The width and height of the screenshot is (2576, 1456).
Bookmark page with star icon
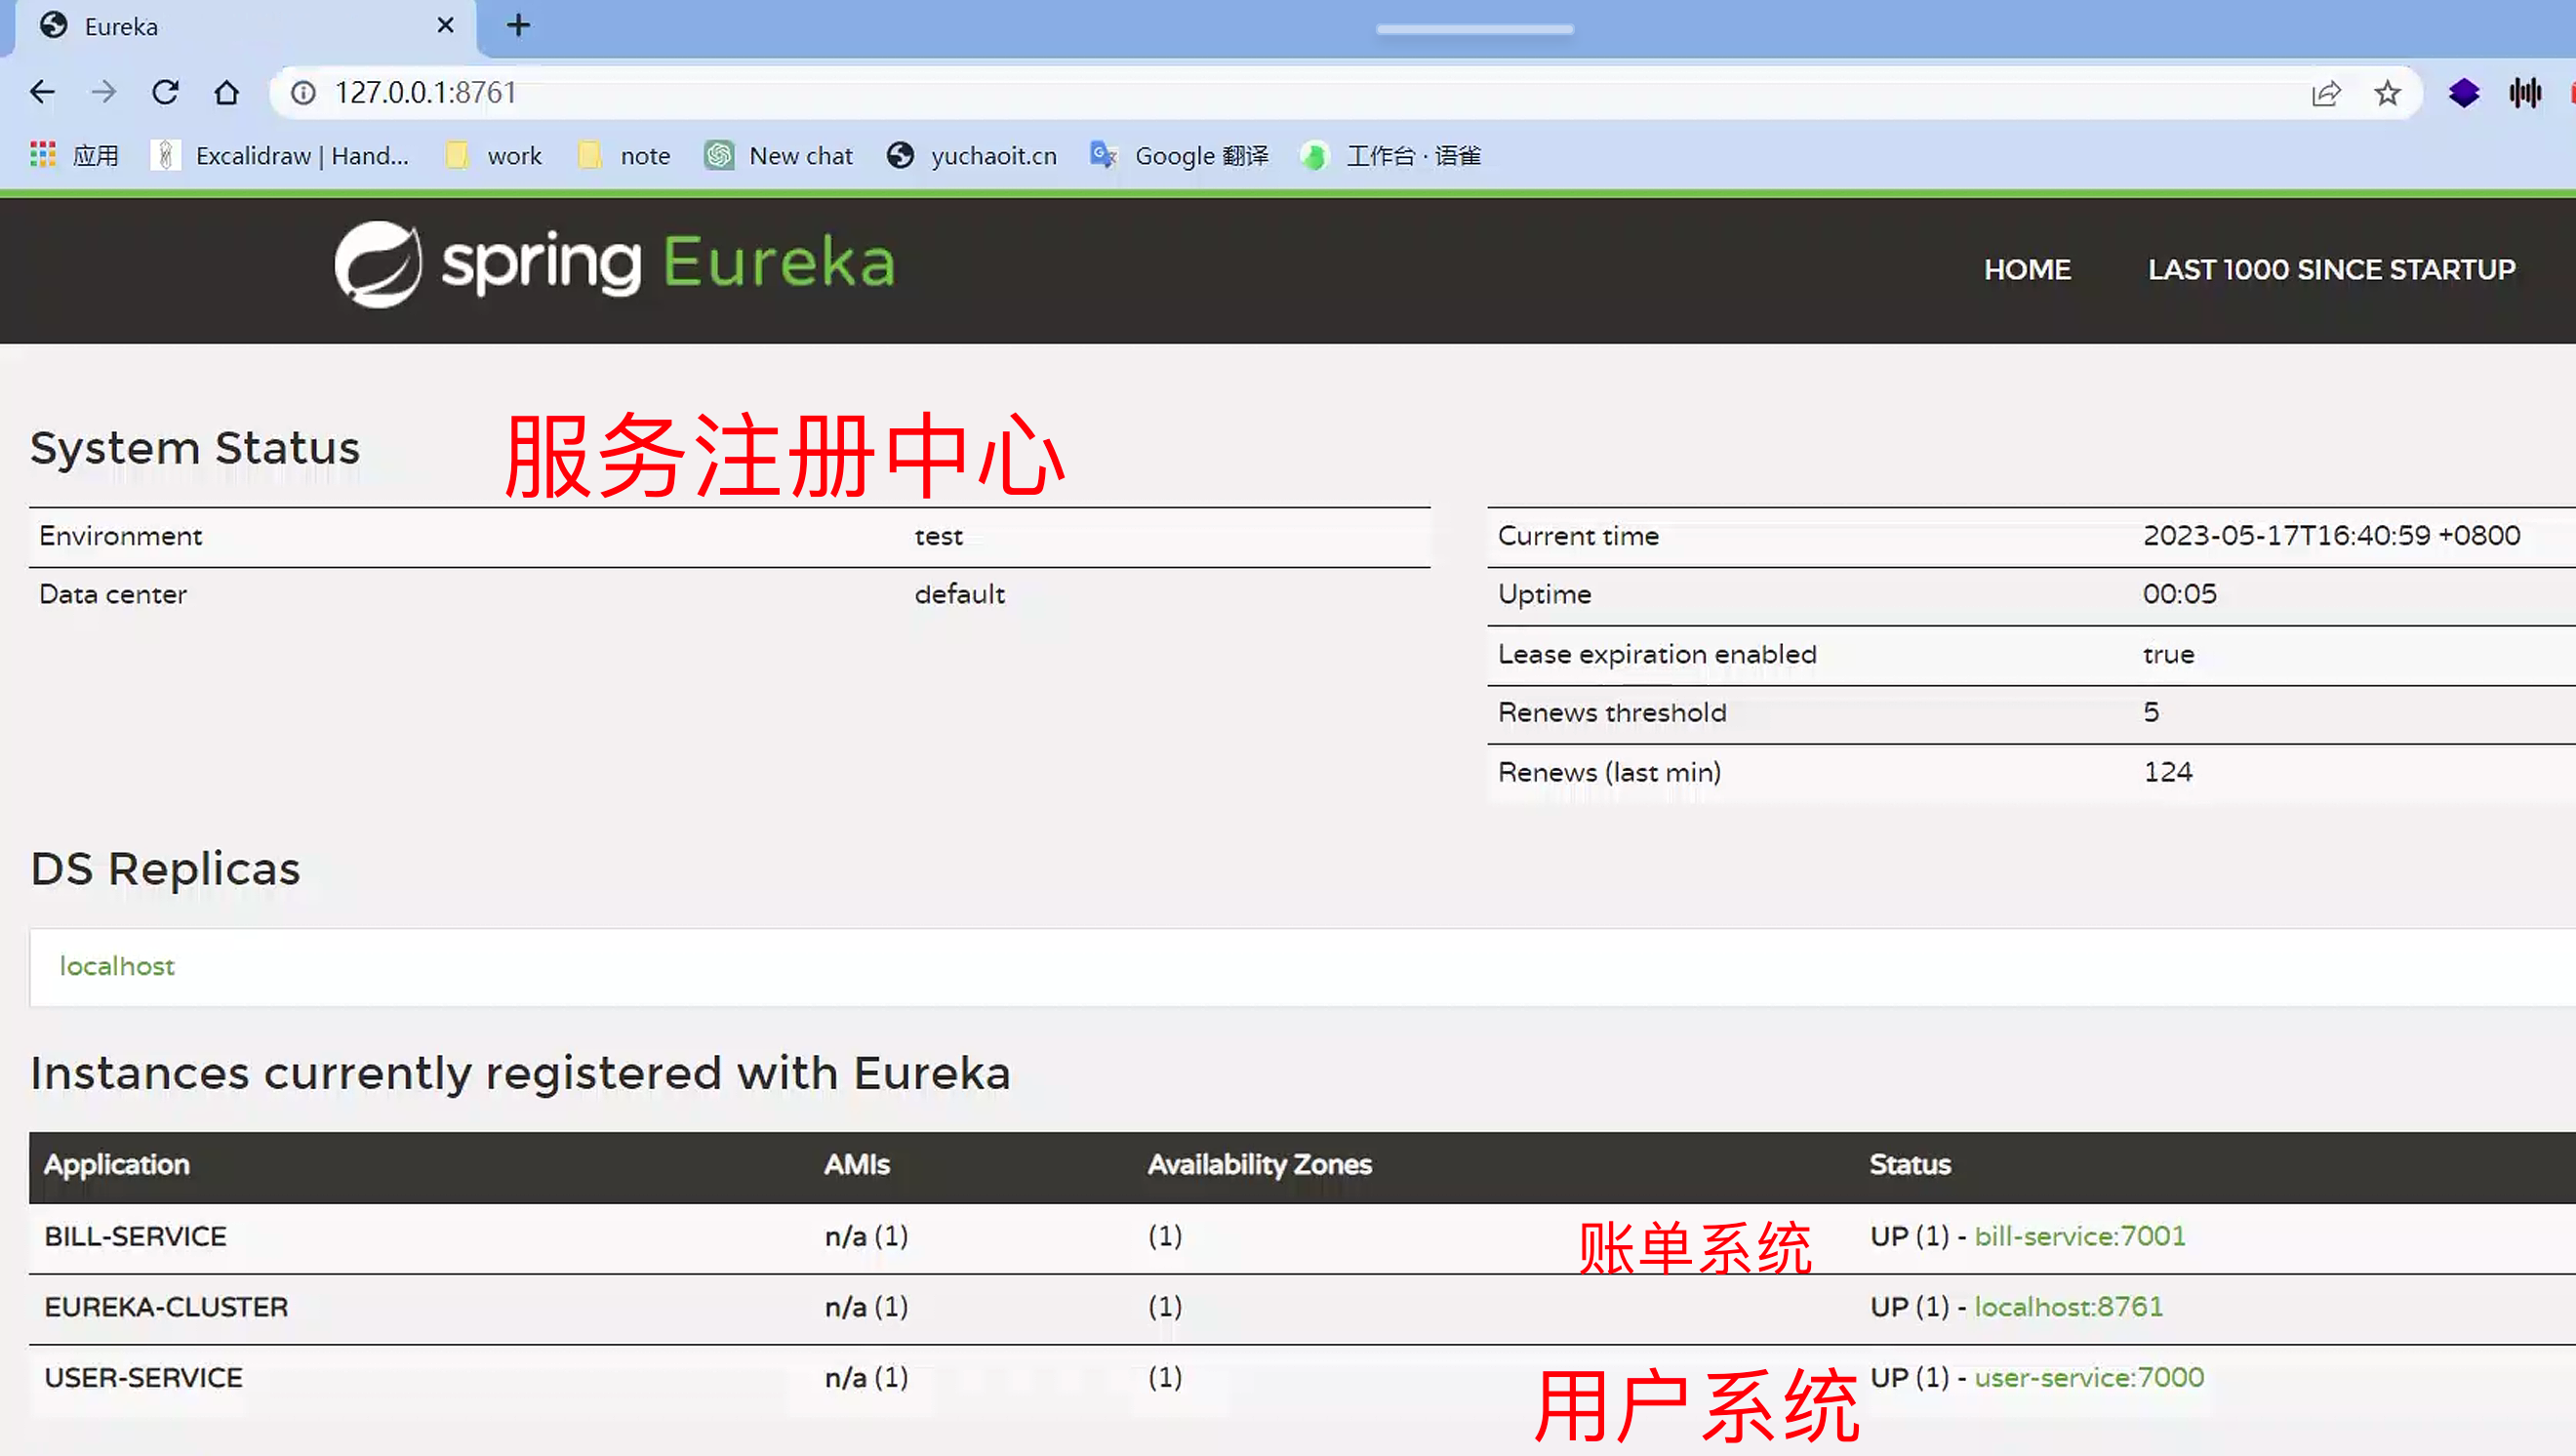pos(2387,93)
